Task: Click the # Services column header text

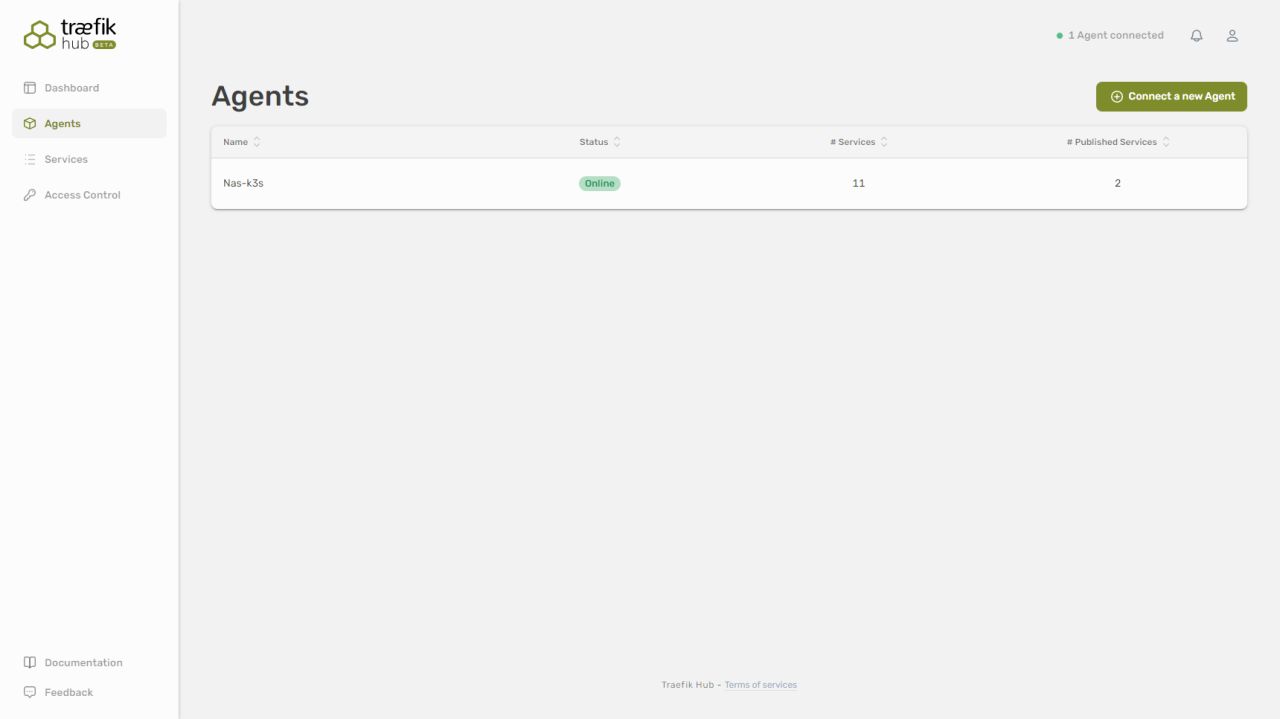Action: (853, 142)
